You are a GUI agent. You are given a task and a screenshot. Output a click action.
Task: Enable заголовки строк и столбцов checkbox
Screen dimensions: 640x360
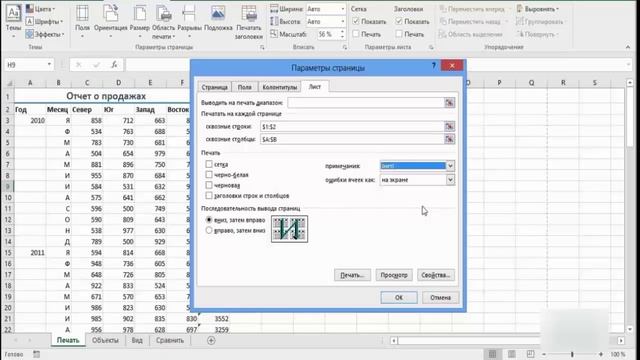tap(209, 196)
